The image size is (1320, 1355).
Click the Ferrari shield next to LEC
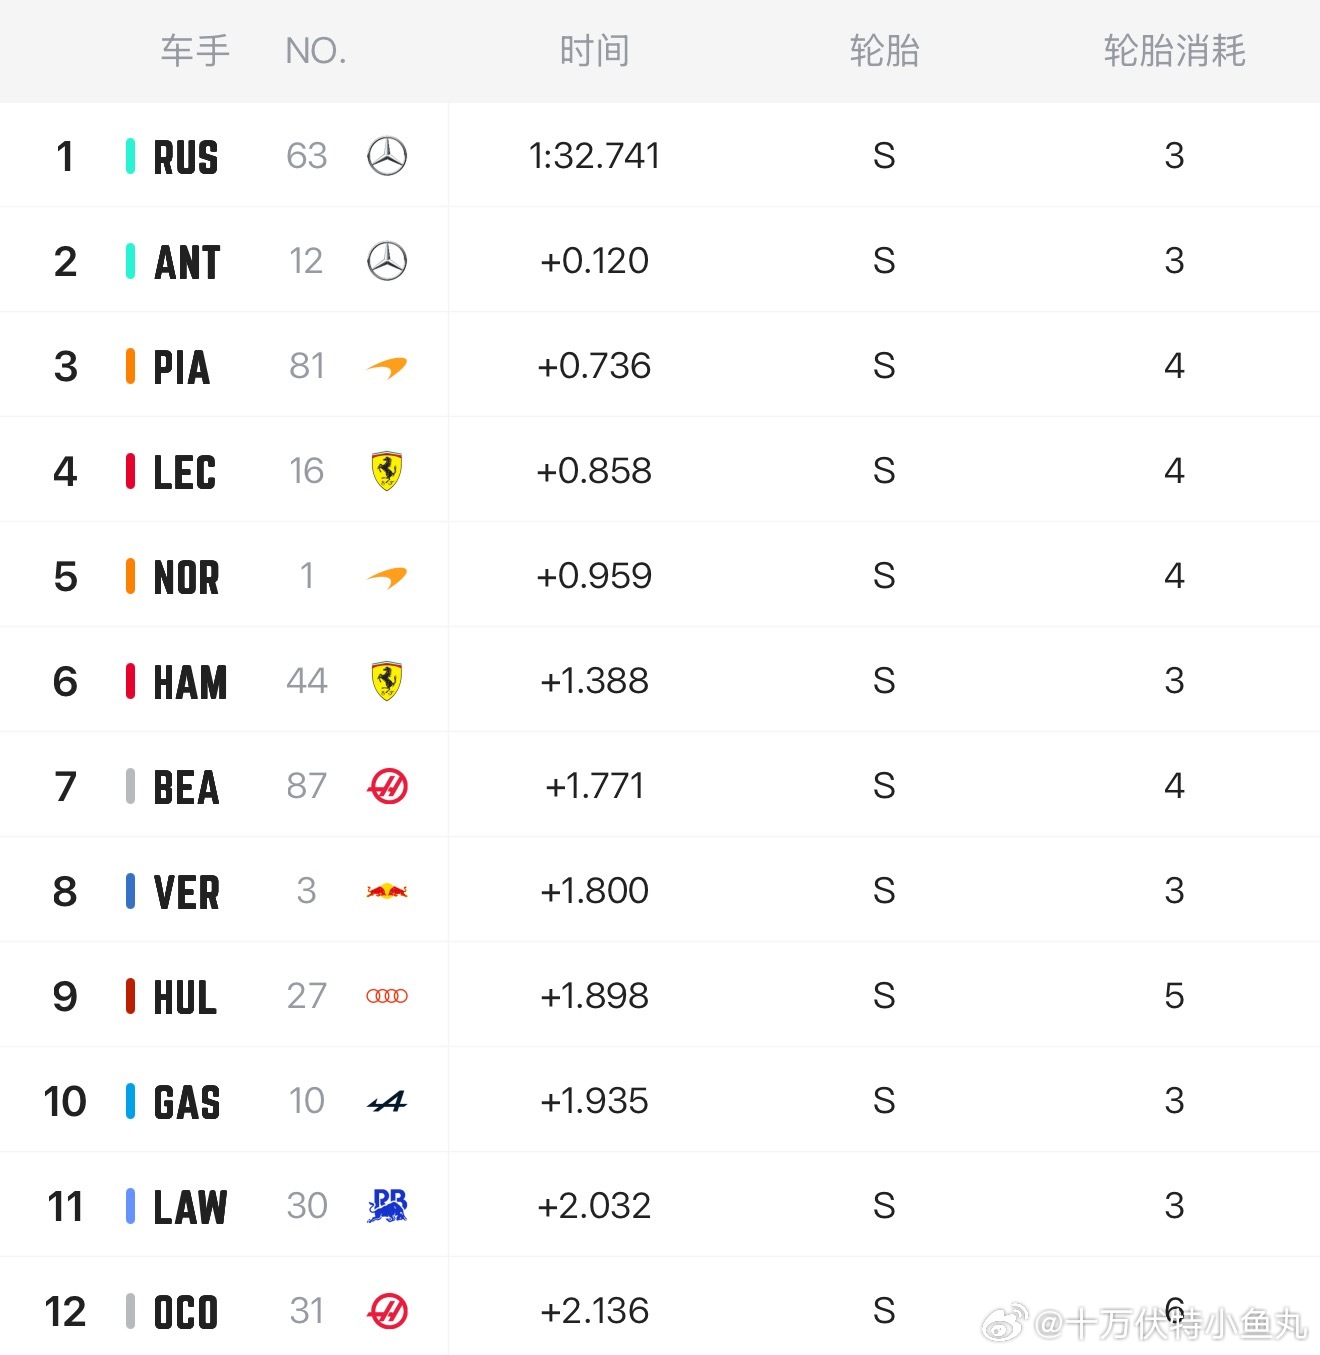click(x=387, y=471)
